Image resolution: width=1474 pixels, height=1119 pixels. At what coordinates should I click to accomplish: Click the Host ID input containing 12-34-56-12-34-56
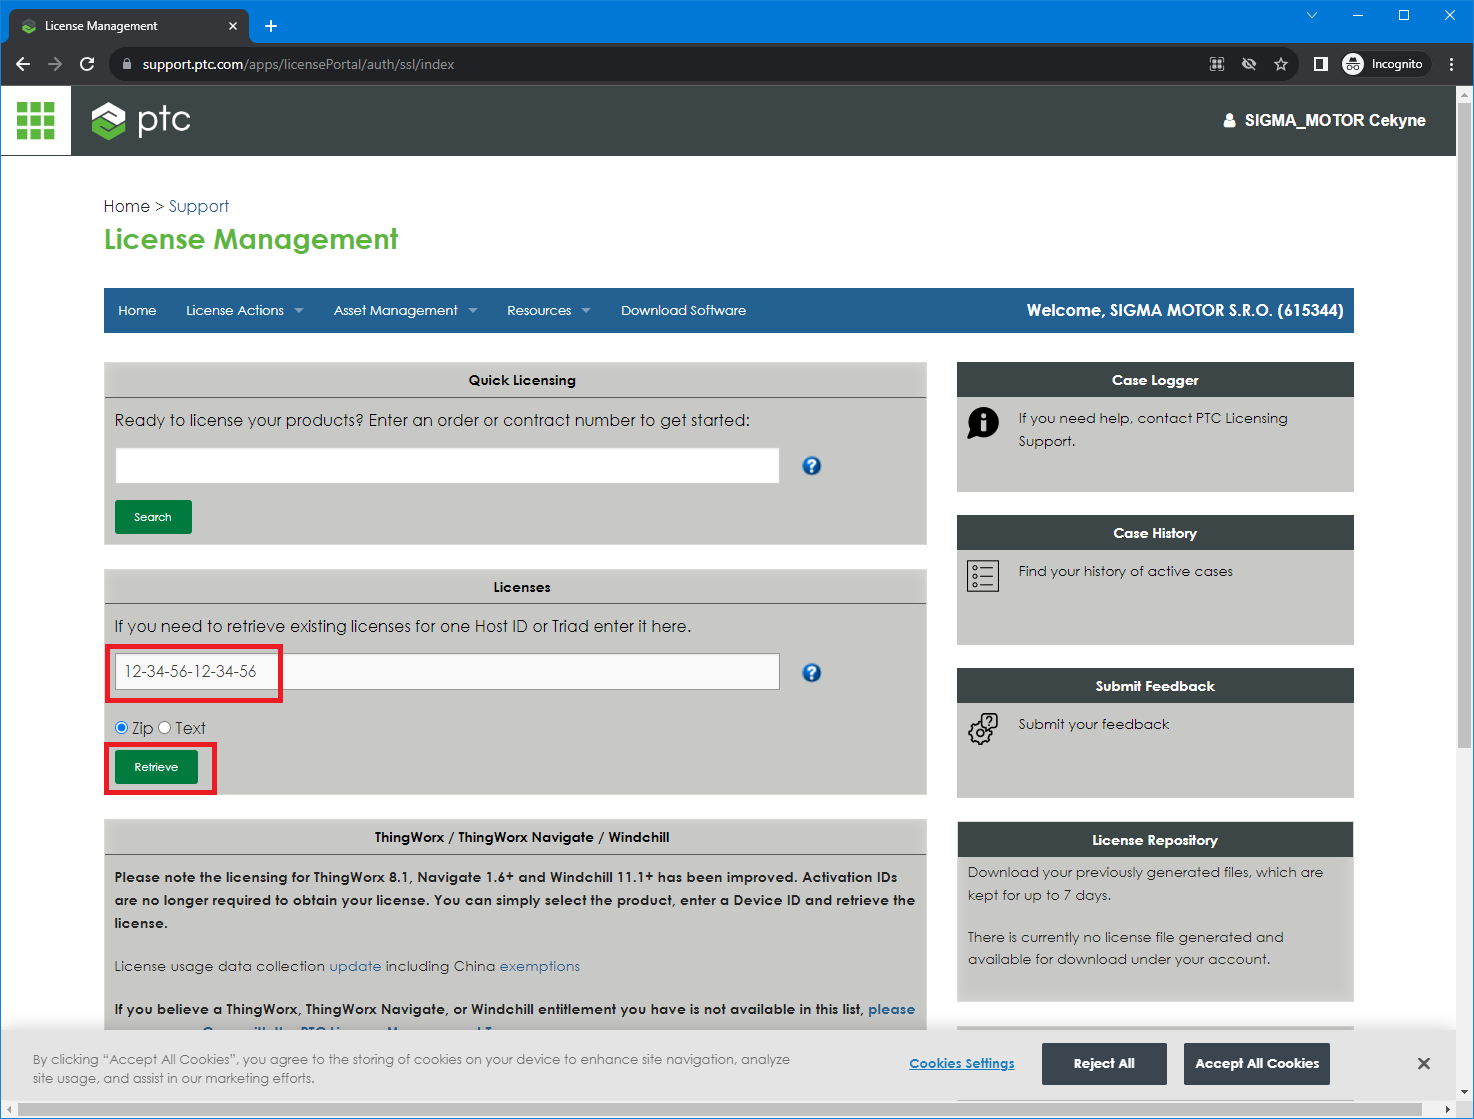[x=447, y=671]
